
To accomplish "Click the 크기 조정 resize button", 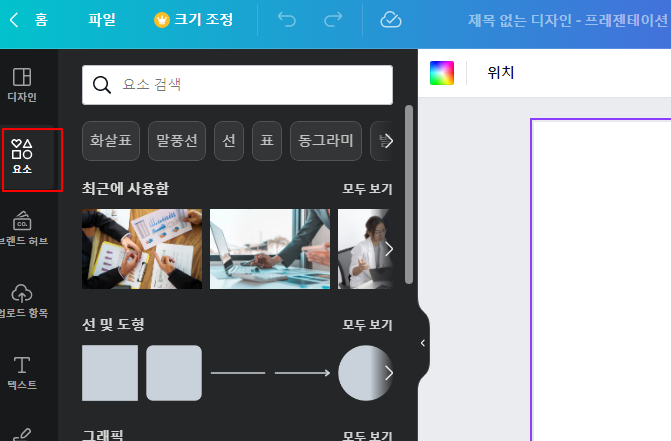I will tap(203, 20).
